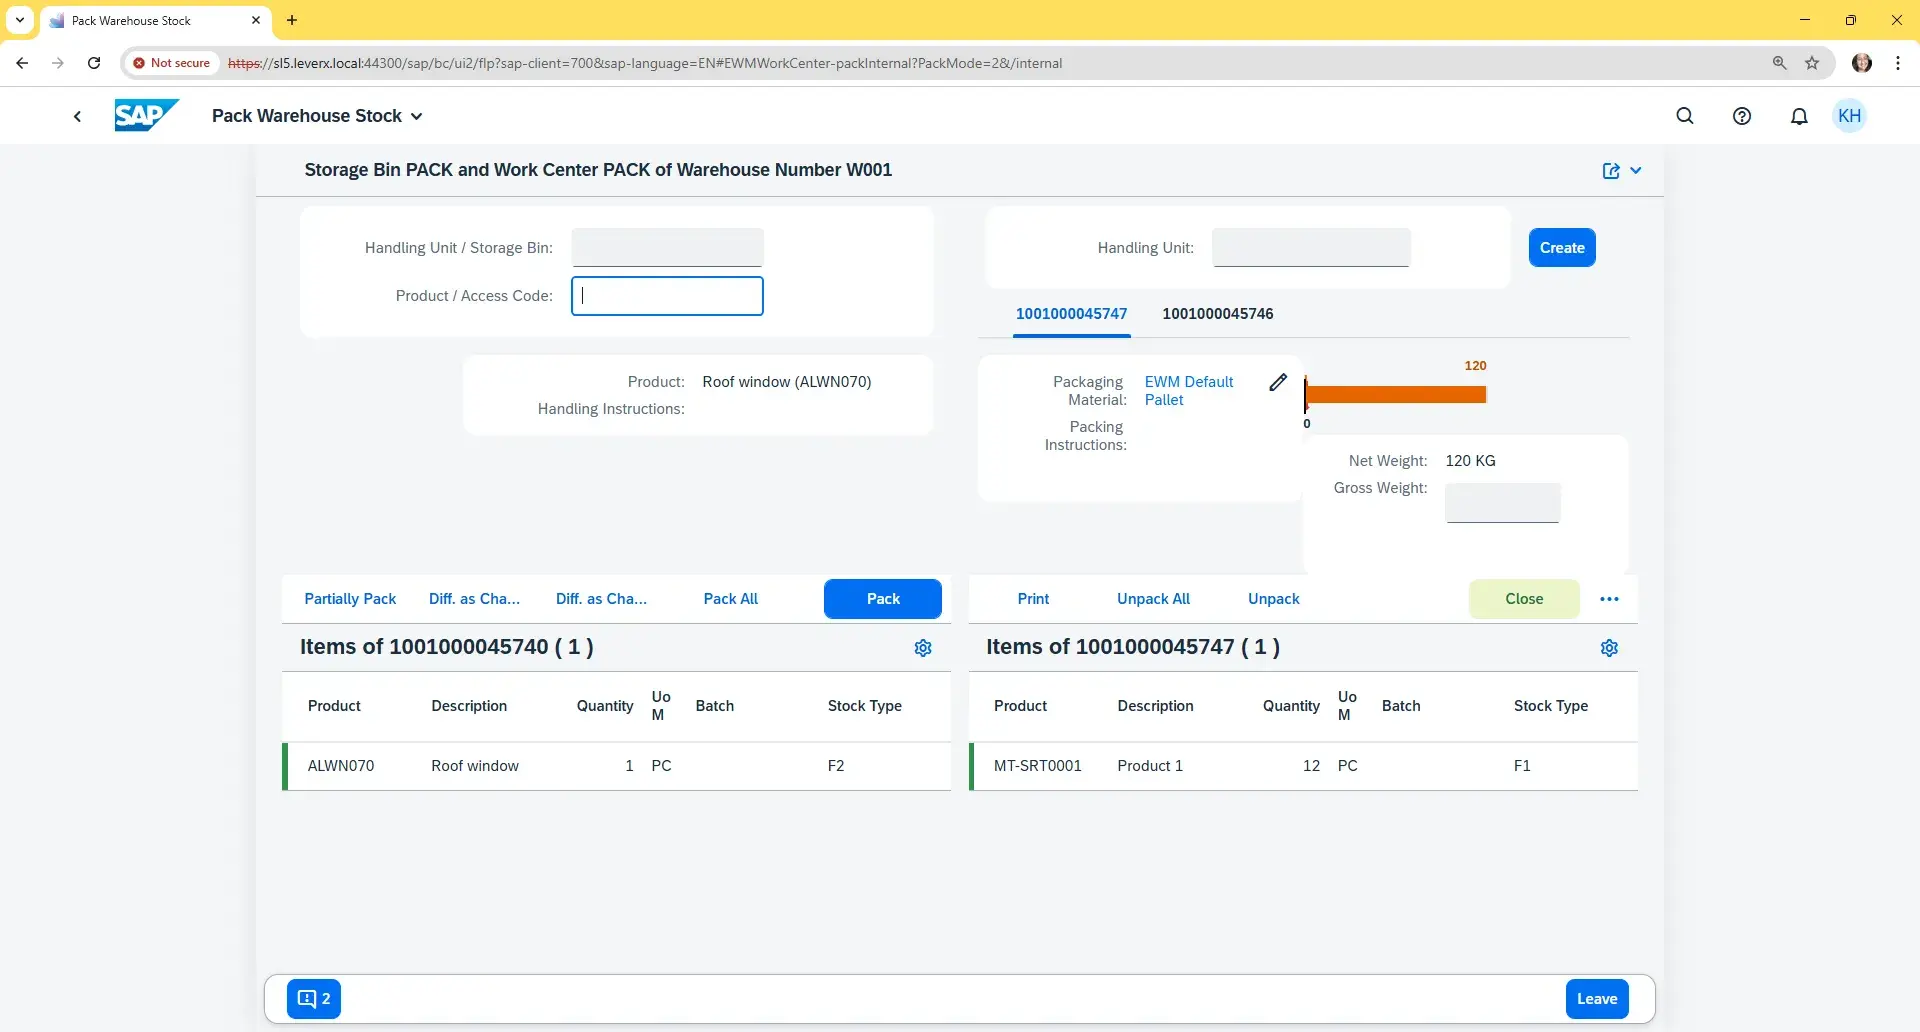Focus the Product / Access Code field
This screenshot has height=1032, width=1920.
pos(667,296)
